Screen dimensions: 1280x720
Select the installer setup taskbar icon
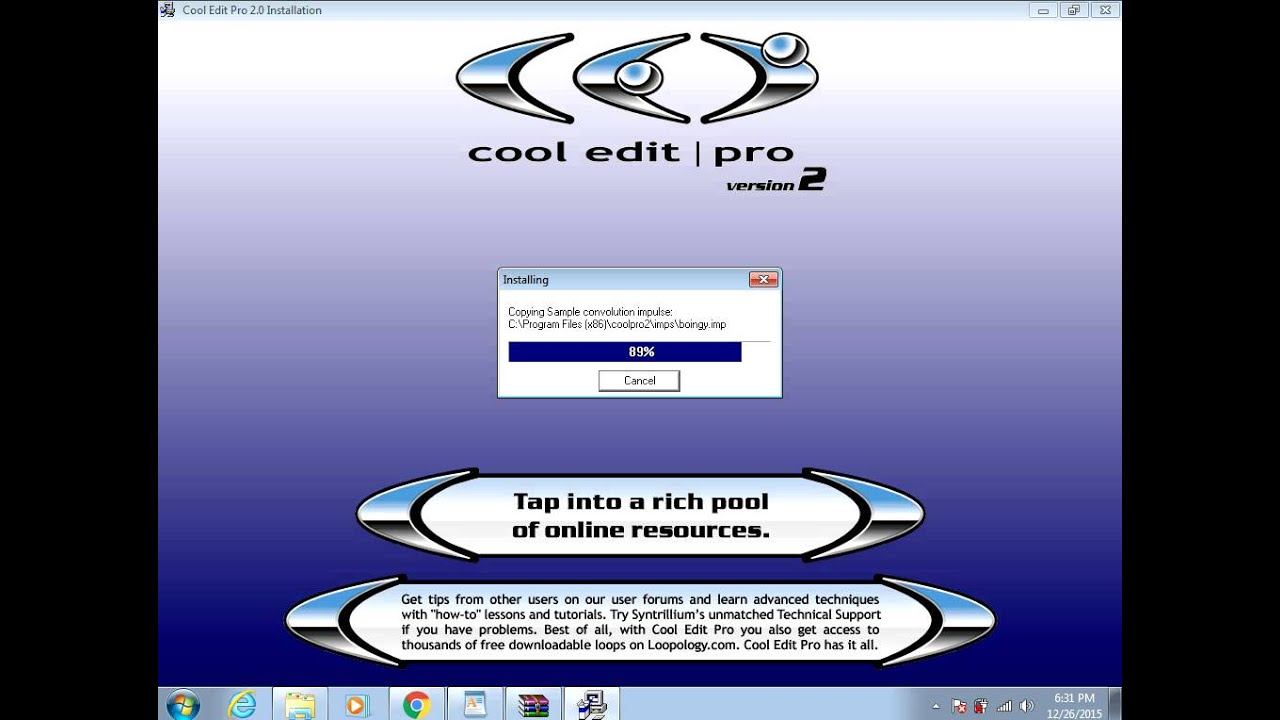591,705
